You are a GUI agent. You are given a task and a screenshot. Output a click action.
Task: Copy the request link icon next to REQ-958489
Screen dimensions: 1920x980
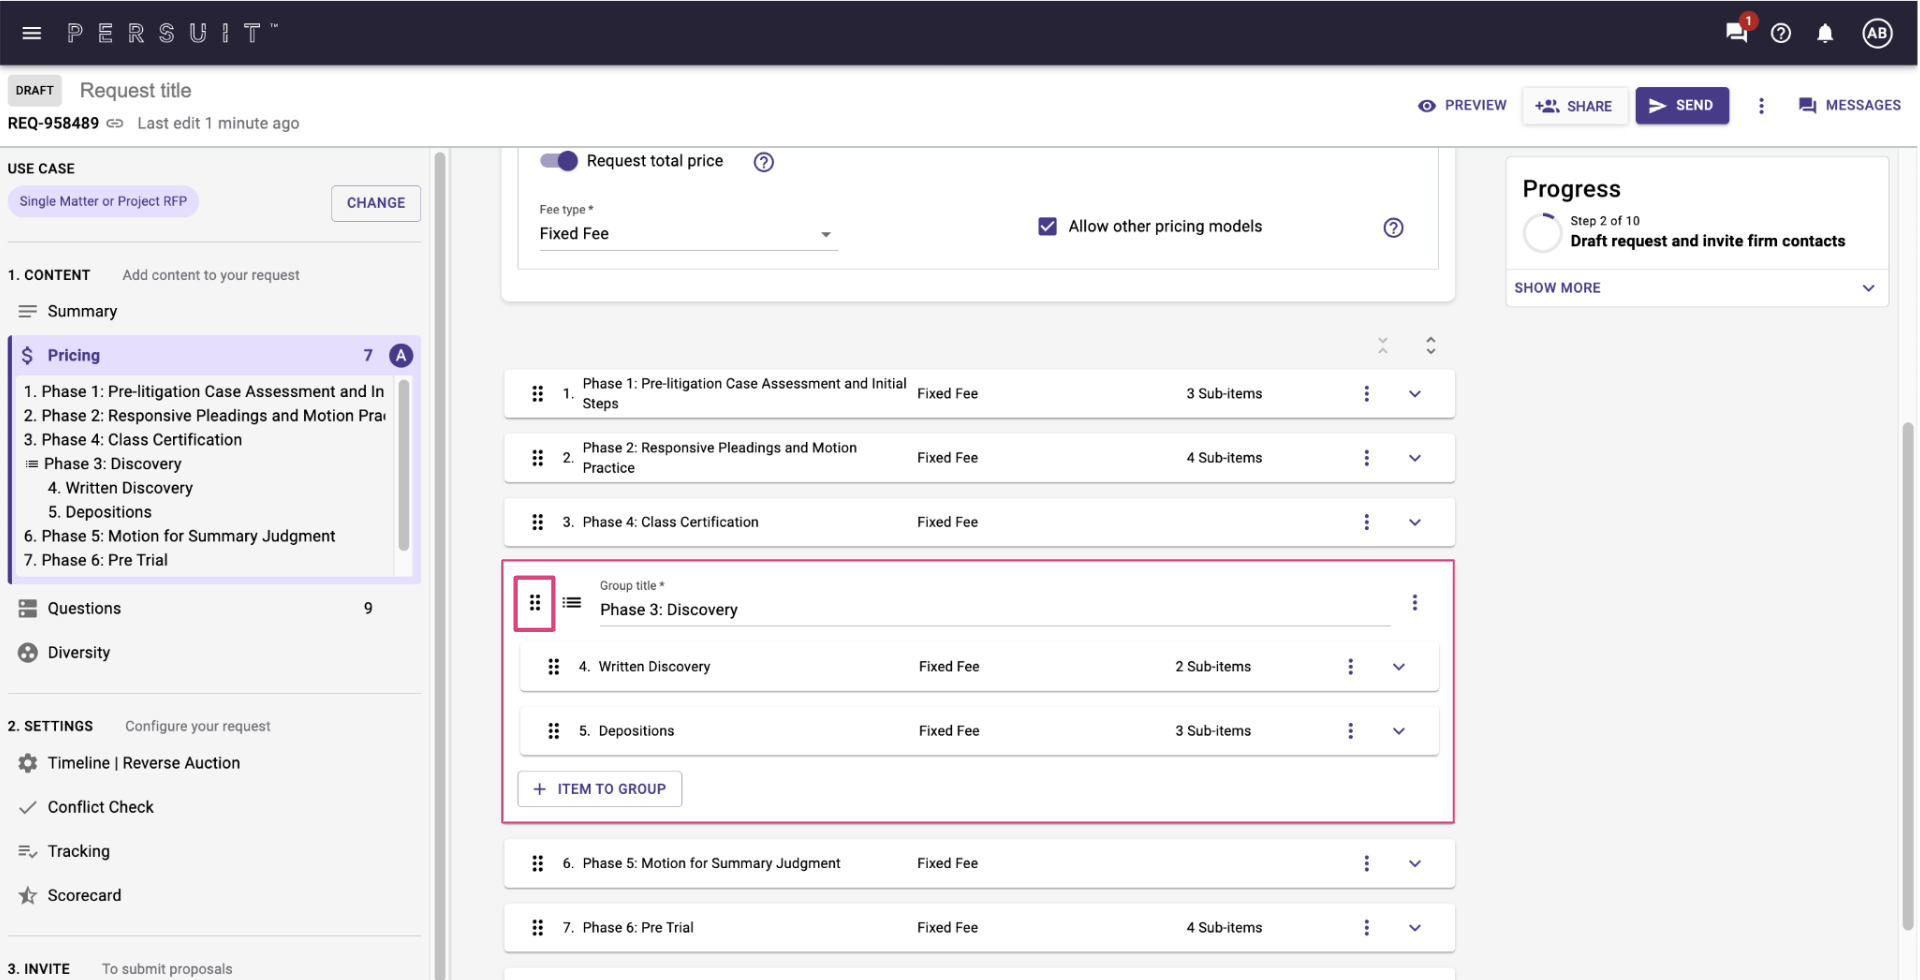coord(115,123)
